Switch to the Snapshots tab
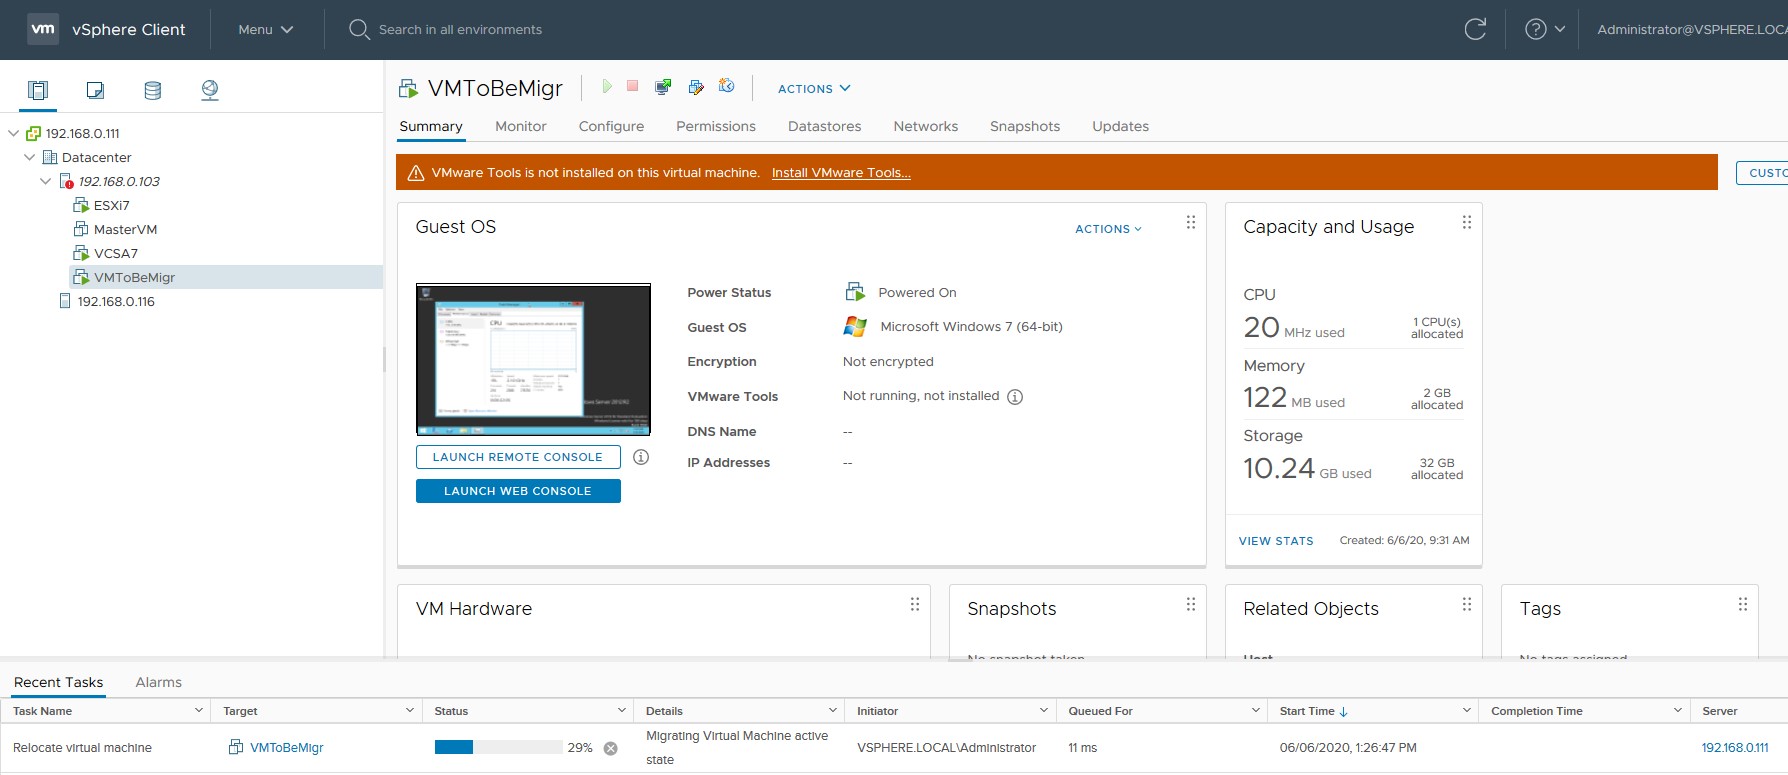The image size is (1788, 775). coord(1025,126)
